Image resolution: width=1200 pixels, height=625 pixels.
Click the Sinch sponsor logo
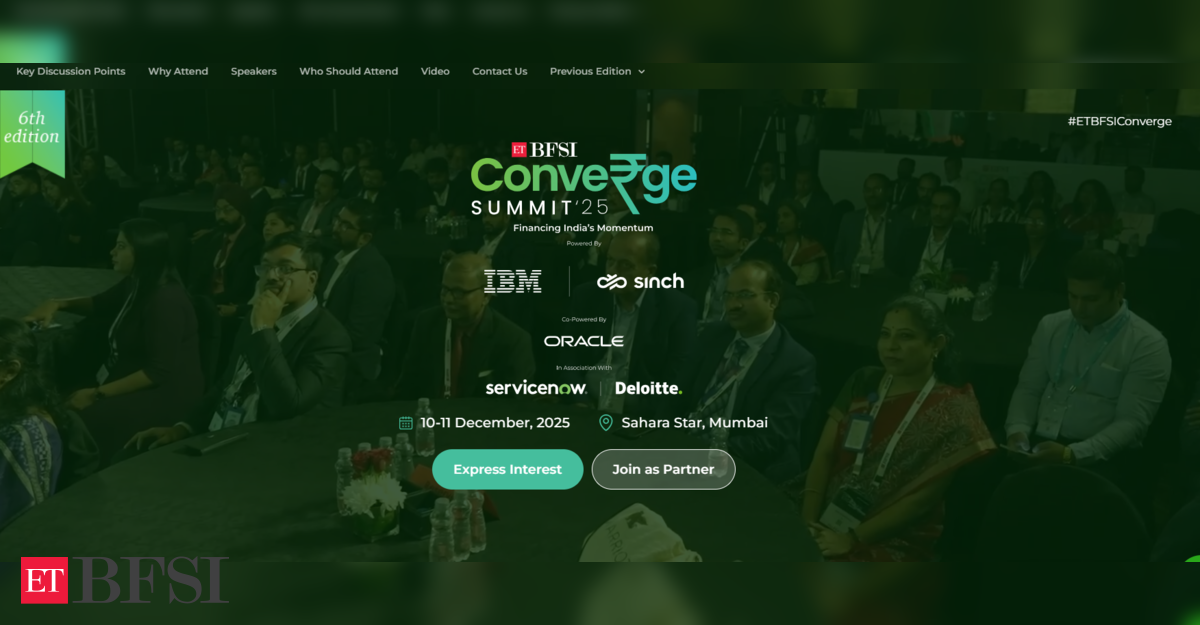(x=641, y=282)
